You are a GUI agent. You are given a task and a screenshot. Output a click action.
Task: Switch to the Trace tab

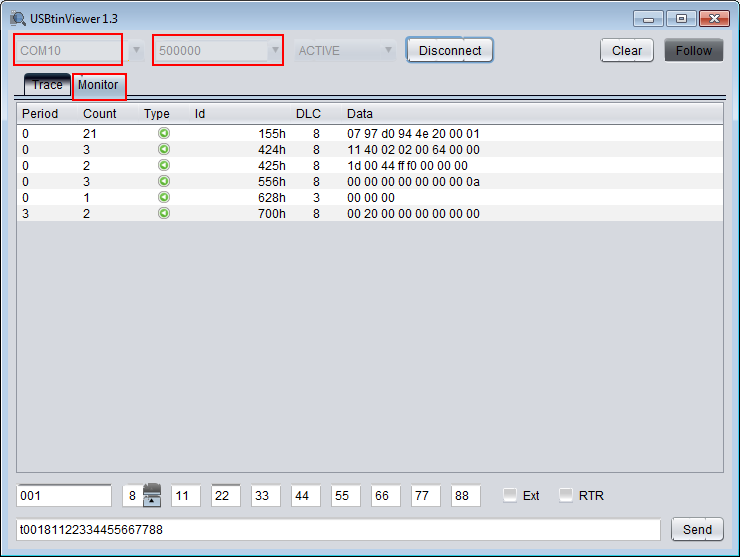pyautogui.click(x=47, y=85)
